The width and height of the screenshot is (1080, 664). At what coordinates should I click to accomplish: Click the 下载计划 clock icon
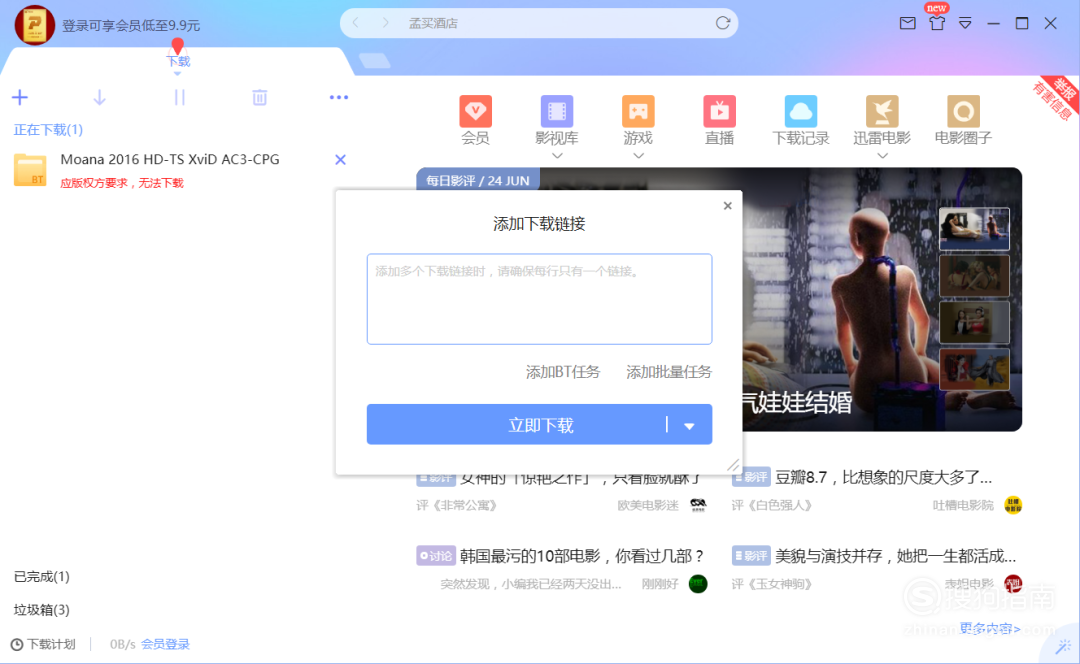(x=17, y=645)
